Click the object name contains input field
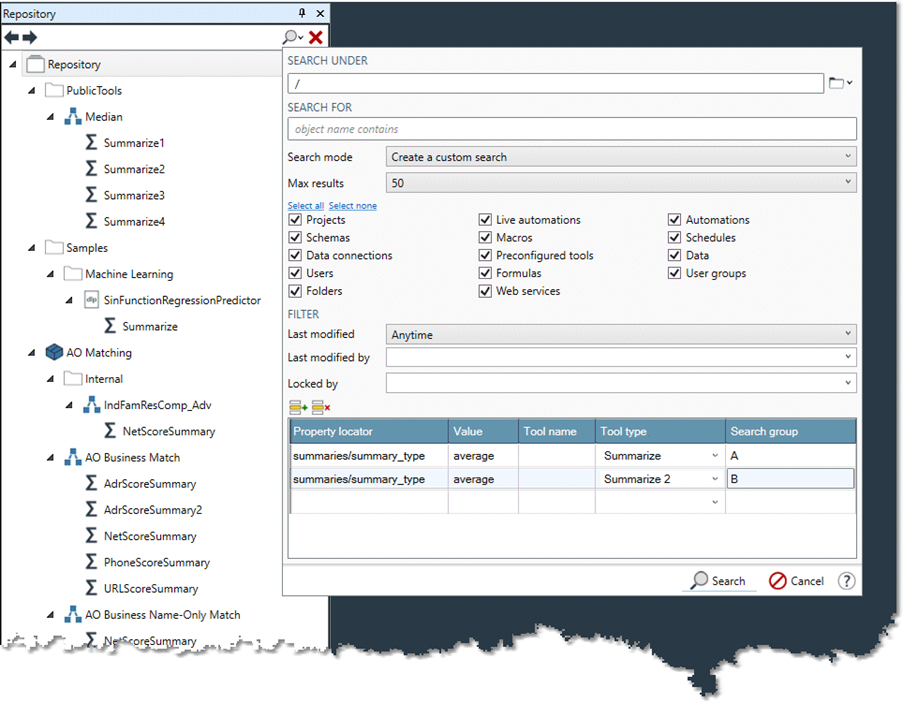 point(571,129)
